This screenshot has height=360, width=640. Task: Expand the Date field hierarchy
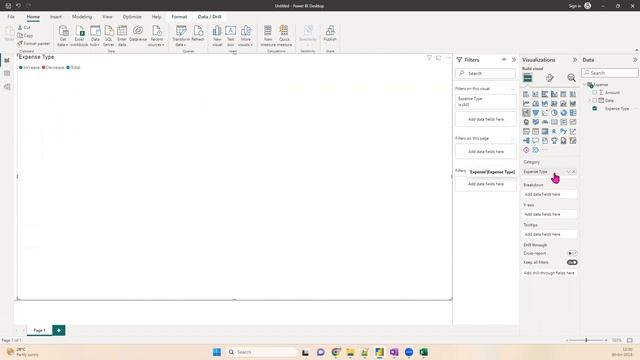point(589,100)
